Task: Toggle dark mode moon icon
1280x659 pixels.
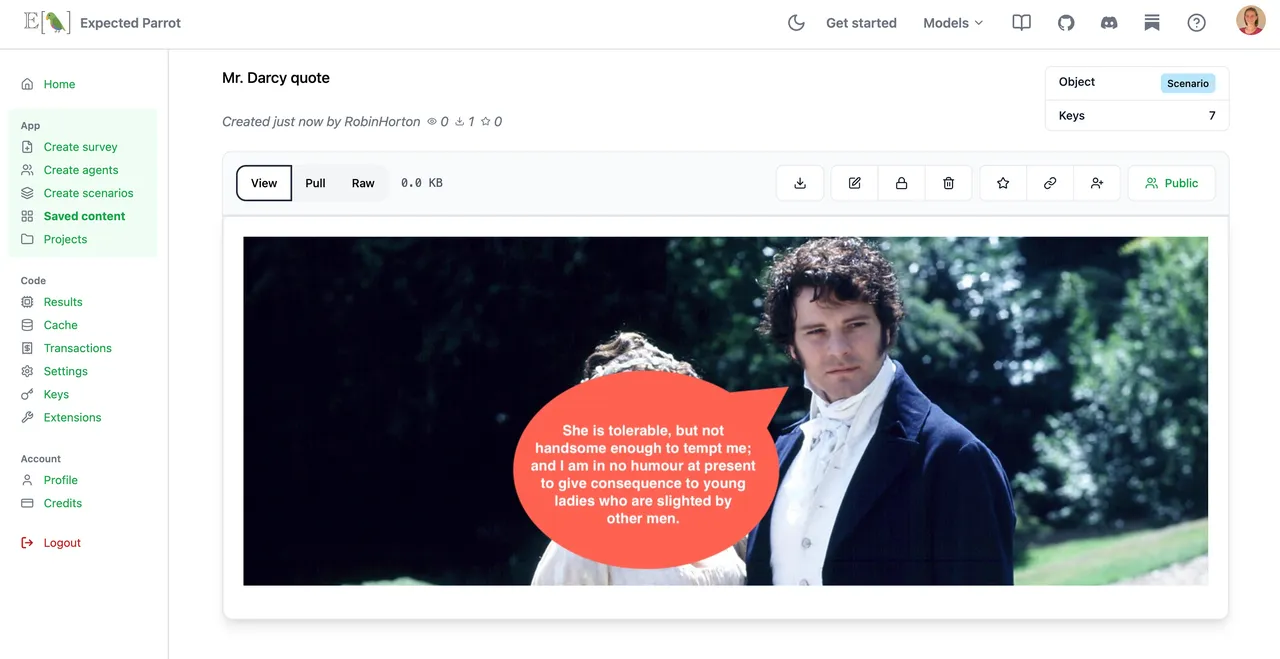Action: tap(796, 23)
